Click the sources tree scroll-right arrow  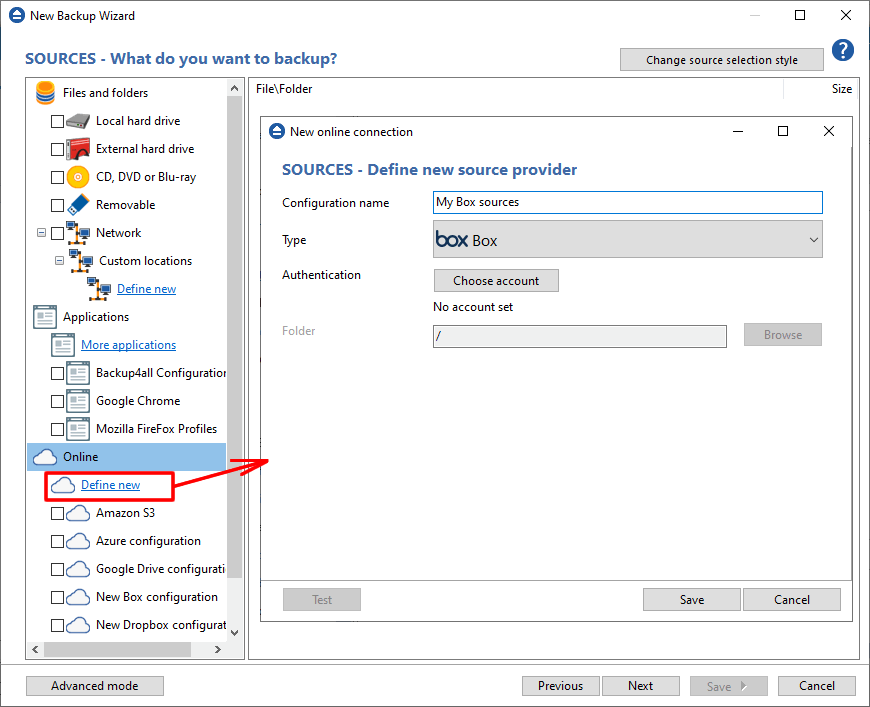pos(218,649)
